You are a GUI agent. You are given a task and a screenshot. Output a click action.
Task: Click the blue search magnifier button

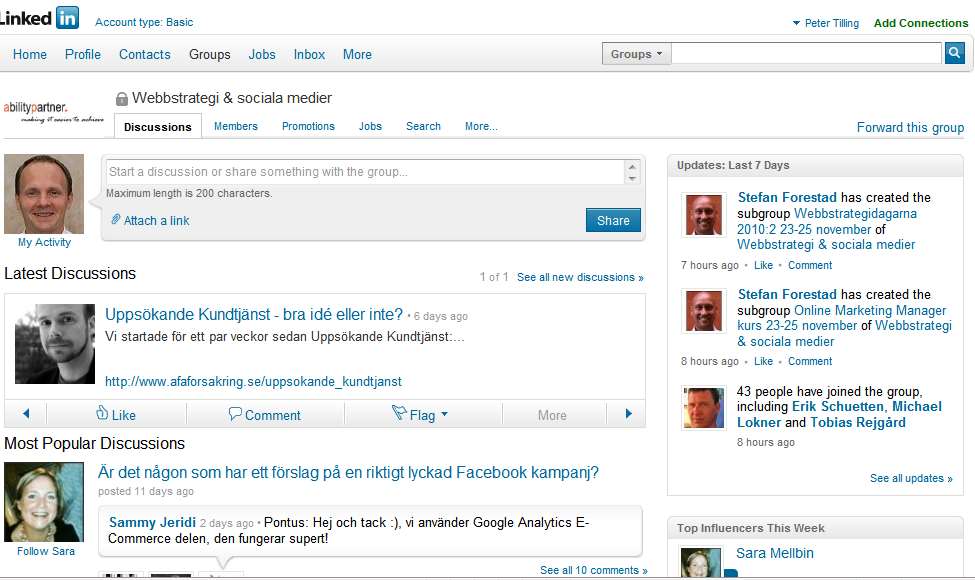(x=954, y=53)
